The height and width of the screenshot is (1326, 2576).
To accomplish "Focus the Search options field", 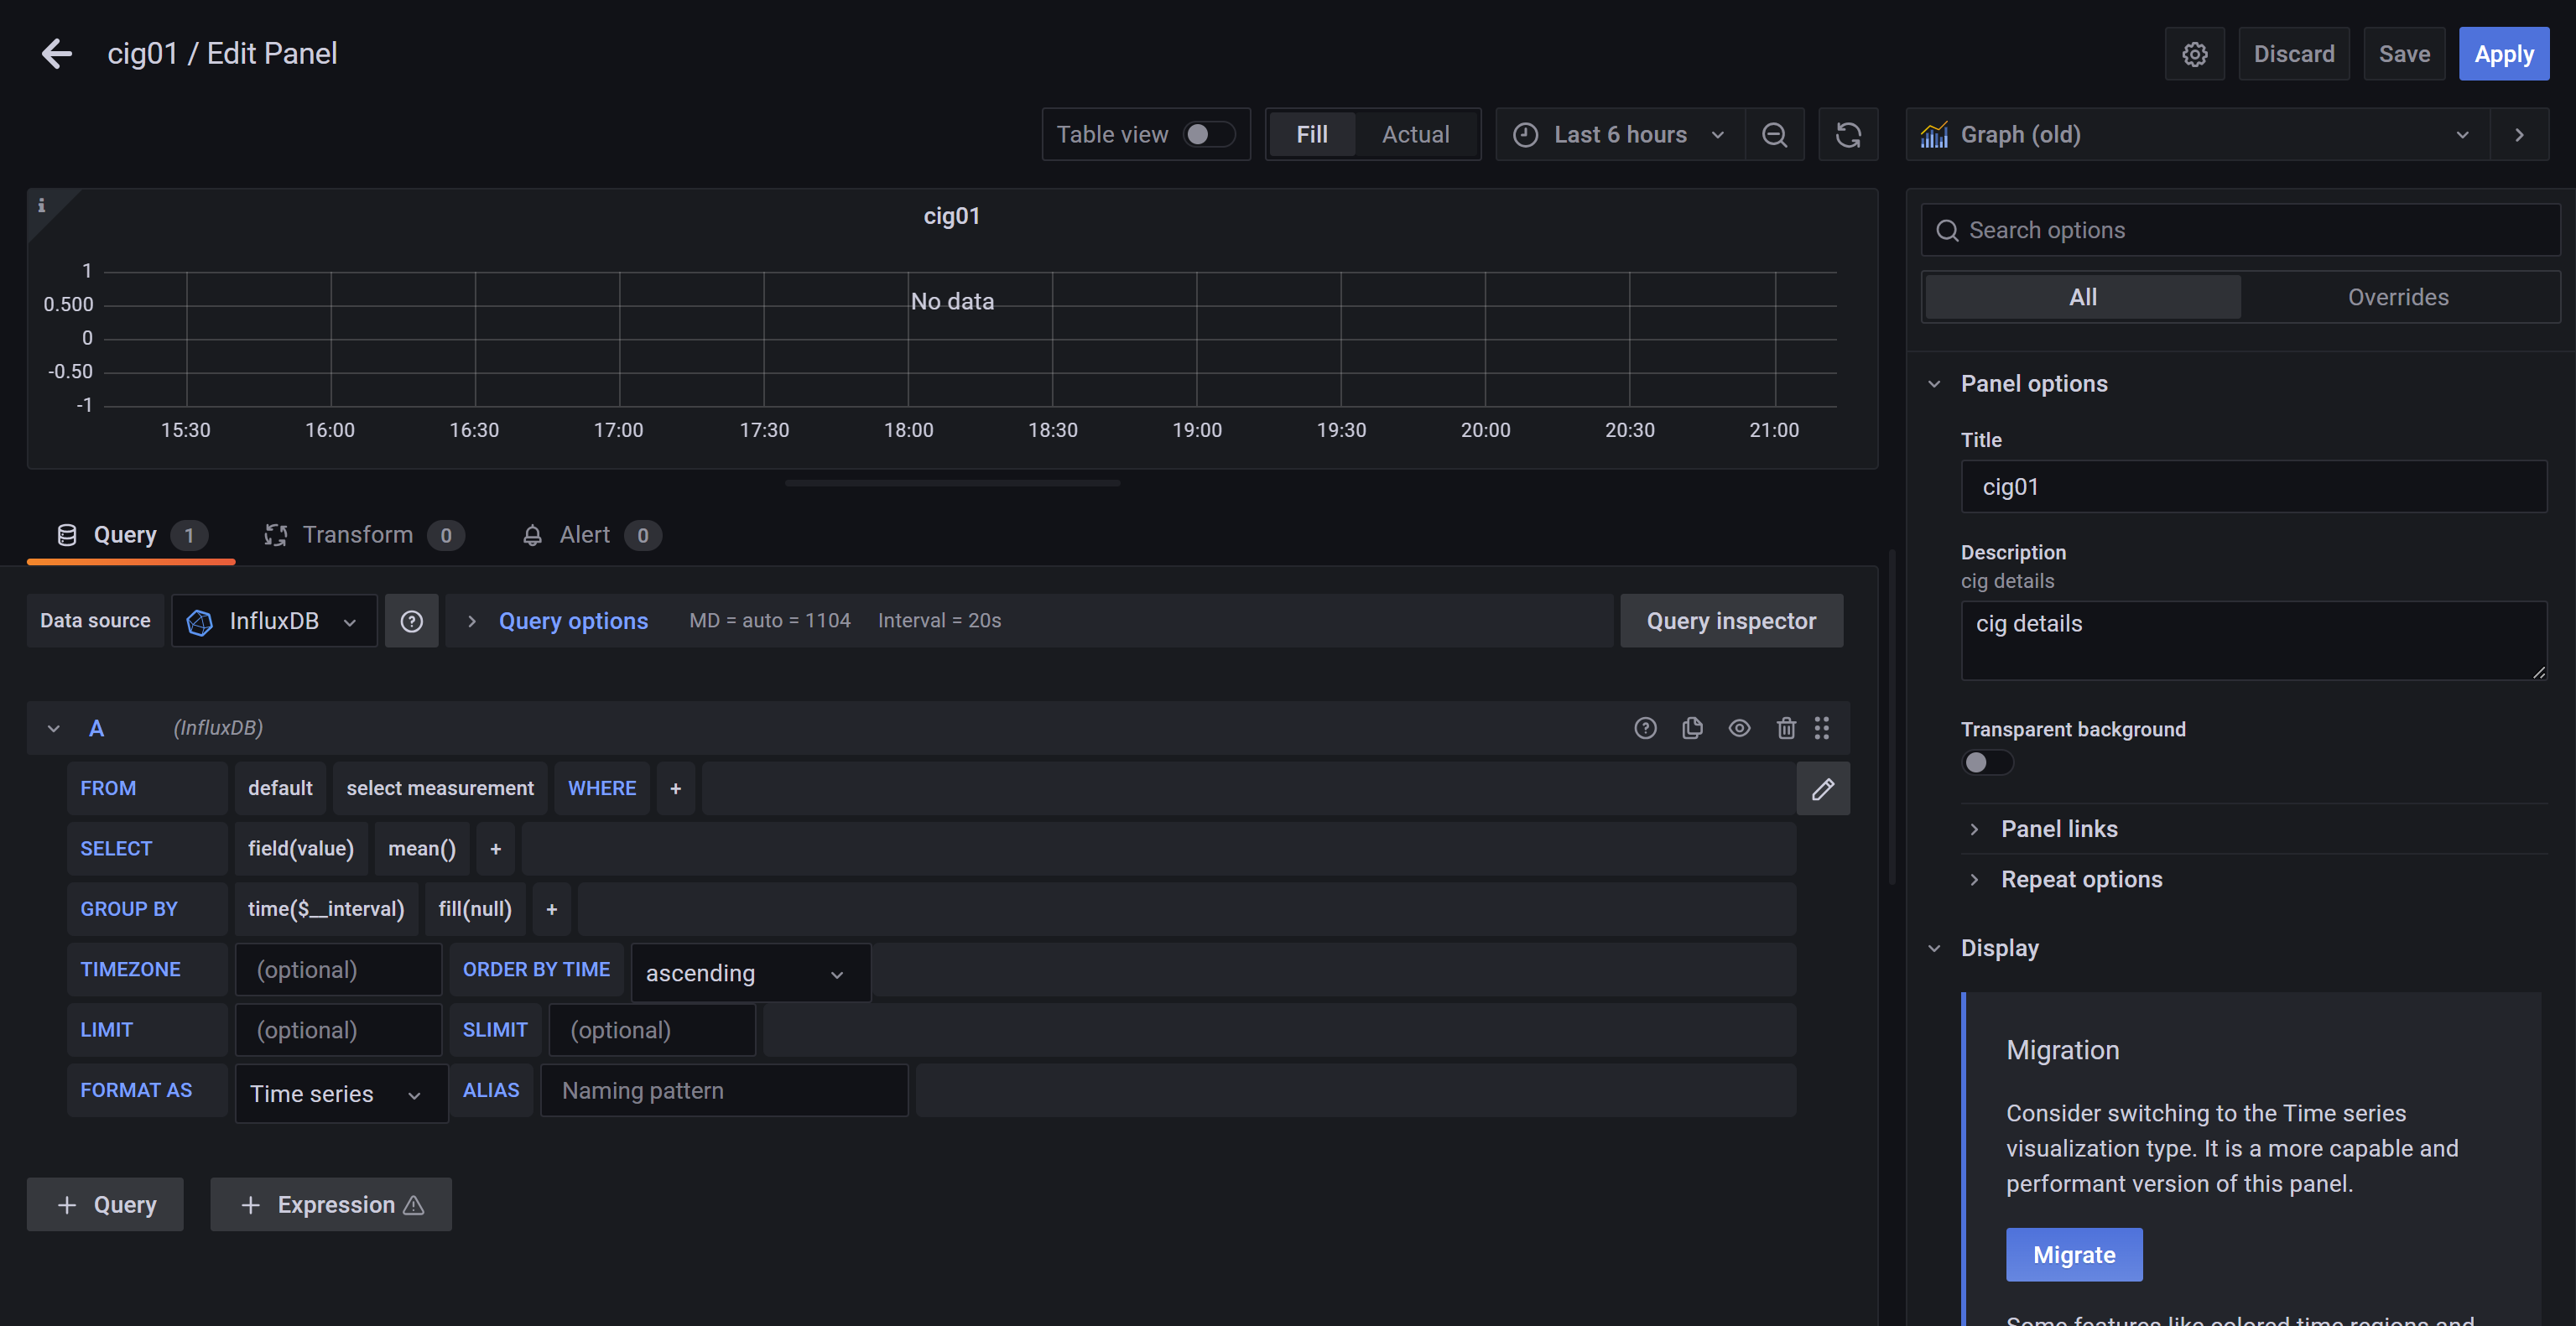I will pyautogui.click(x=2240, y=231).
